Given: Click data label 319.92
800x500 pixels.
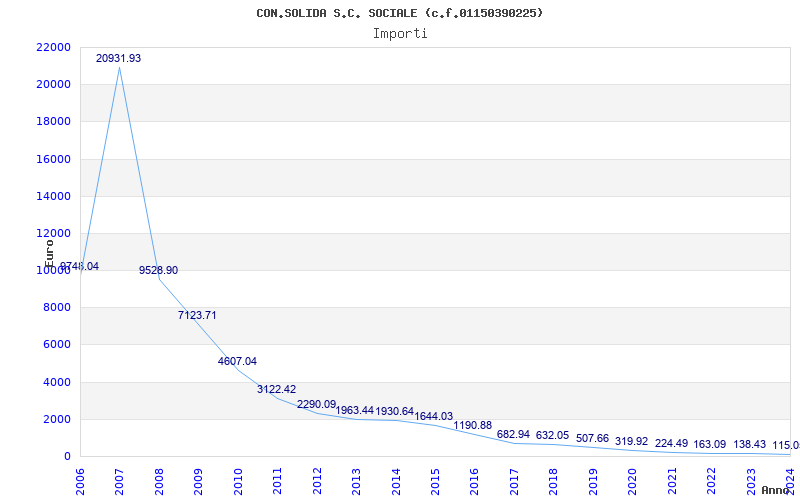Looking at the screenshot, I should tap(632, 441).
